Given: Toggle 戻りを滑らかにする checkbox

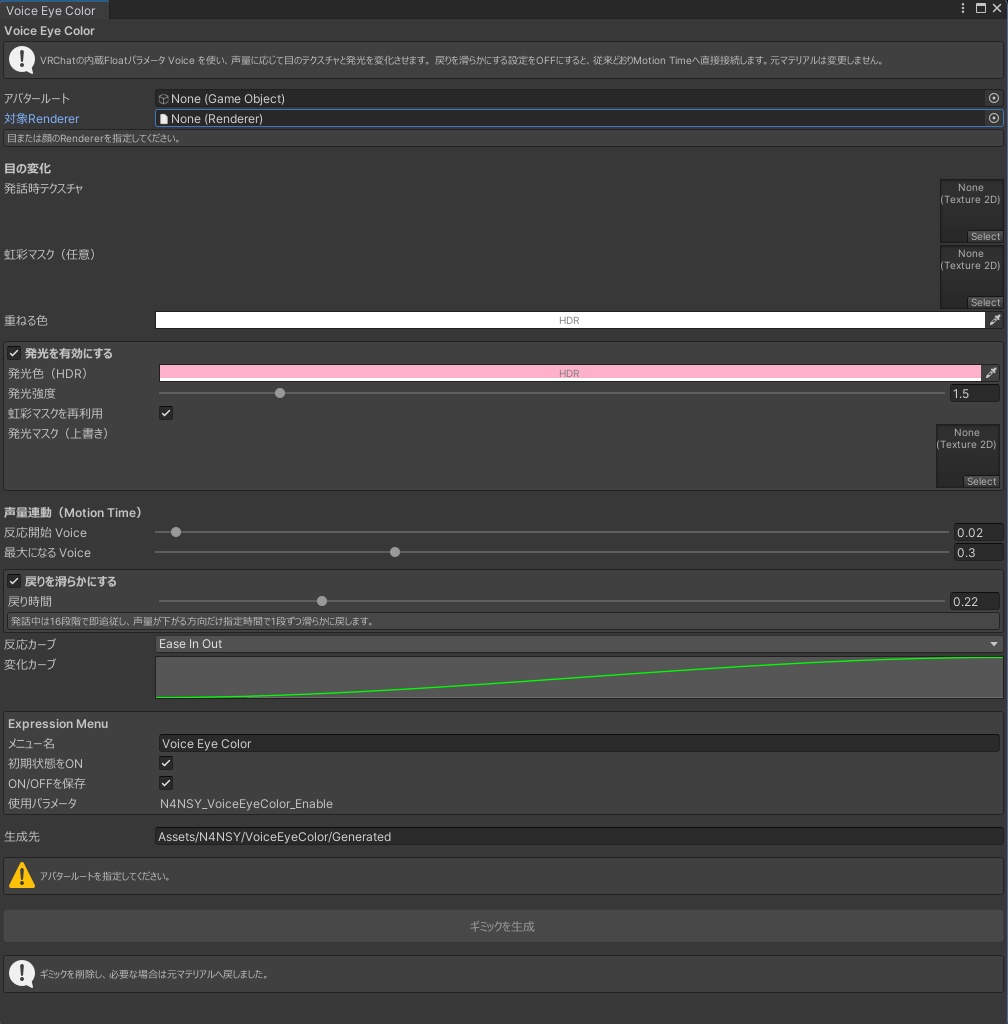Looking at the screenshot, I should pos(14,581).
